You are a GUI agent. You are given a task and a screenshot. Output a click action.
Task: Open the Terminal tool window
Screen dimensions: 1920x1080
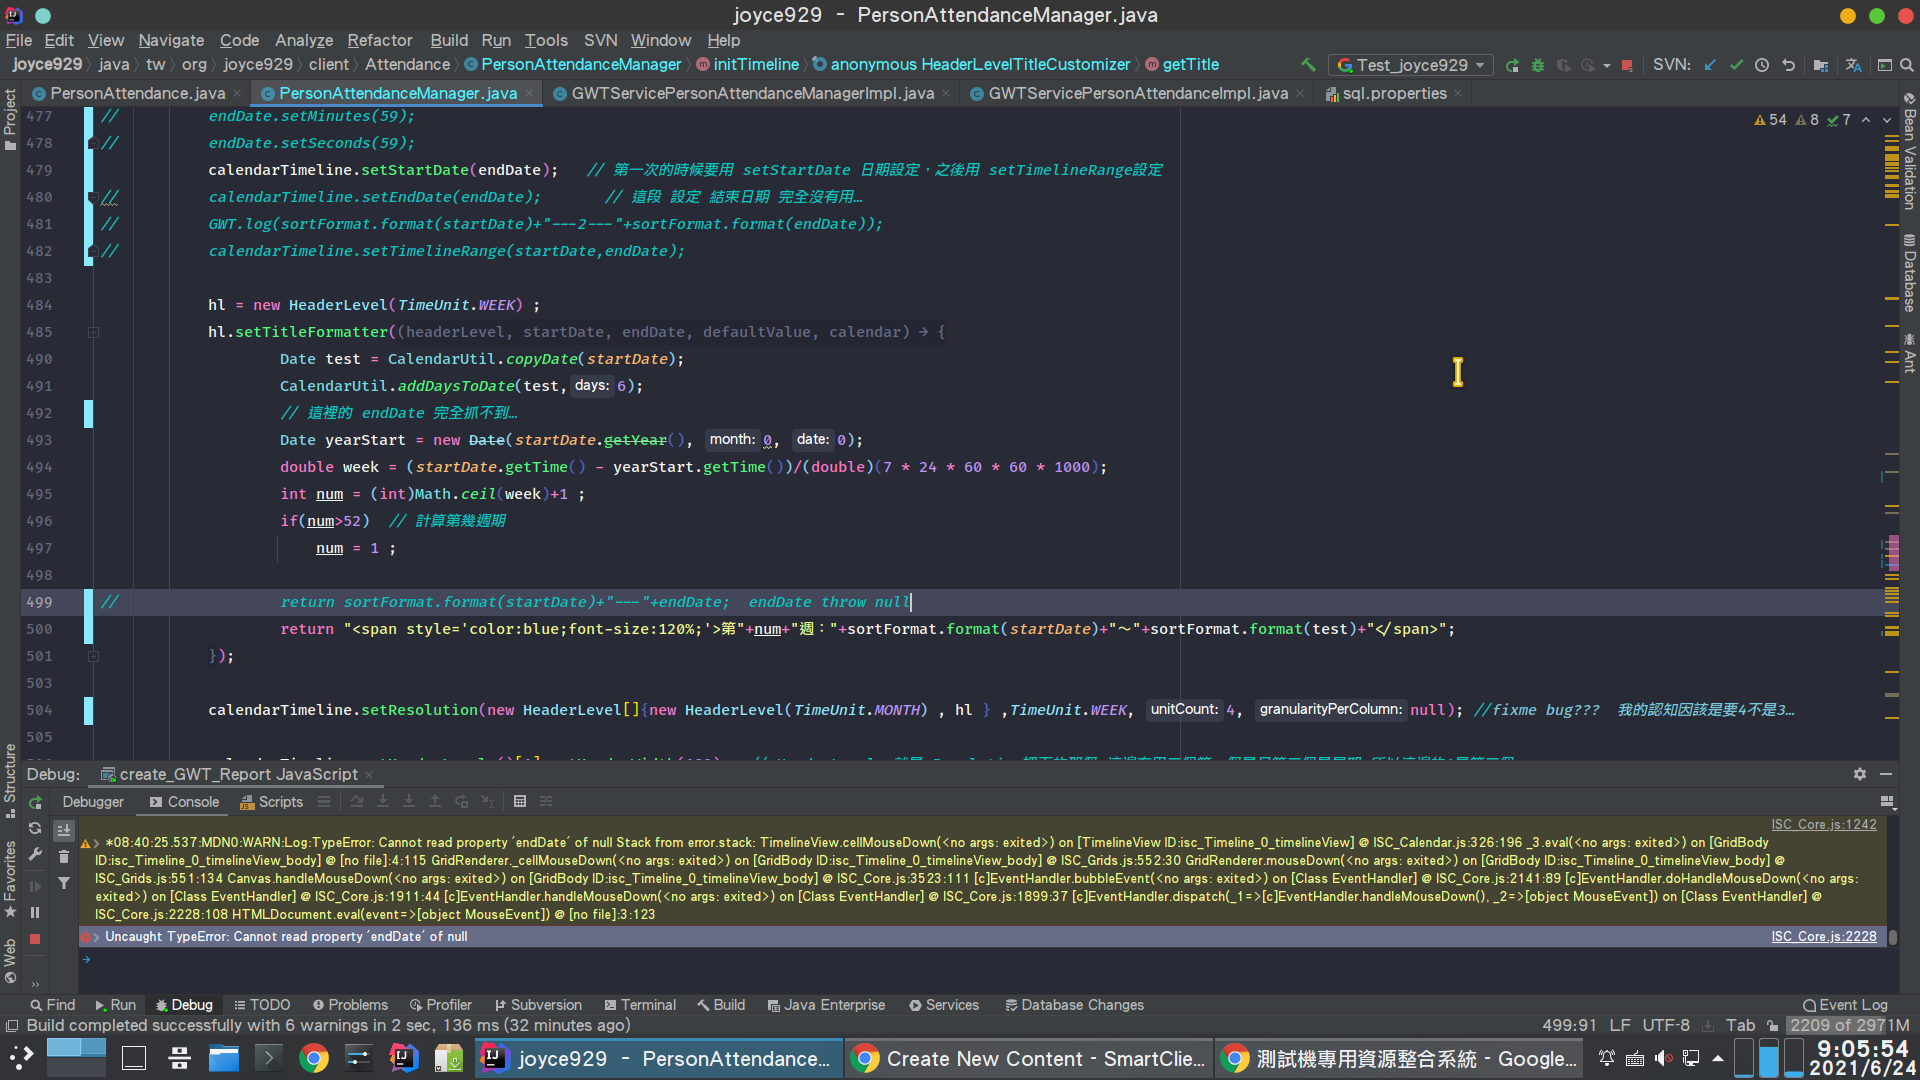pos(640,1005)
